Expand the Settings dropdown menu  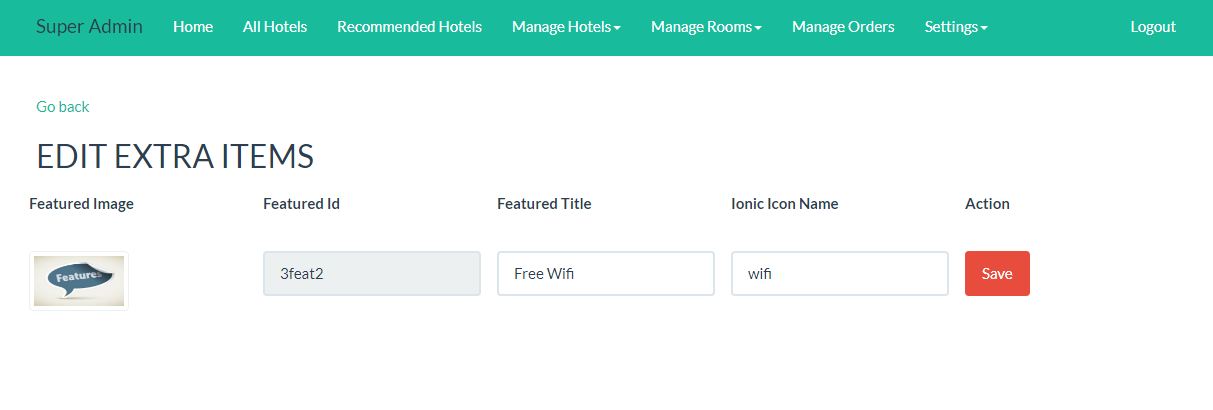pyautogui.click(x=956, y=27)
